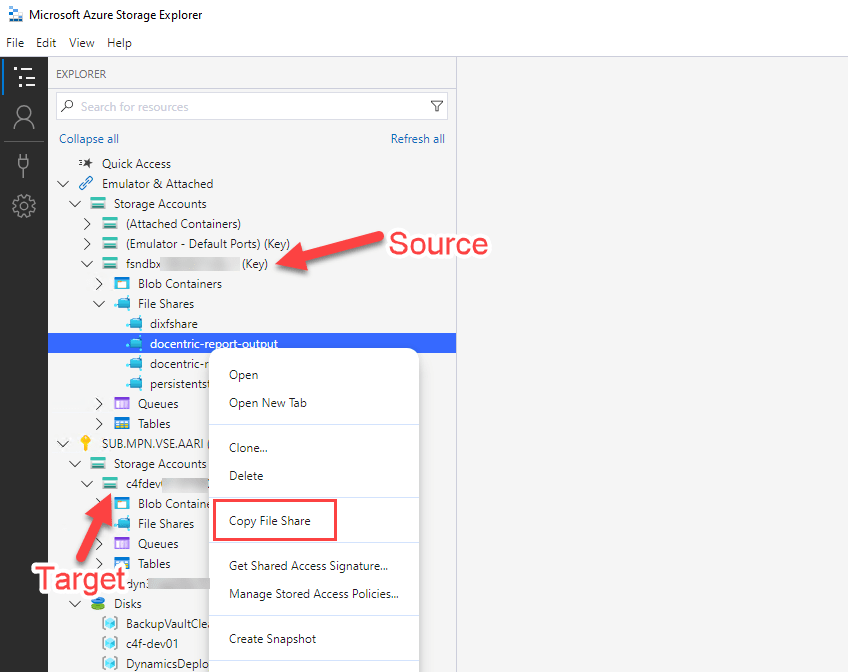Open the Explorer panel icon in sidebar

coord(24,77)
